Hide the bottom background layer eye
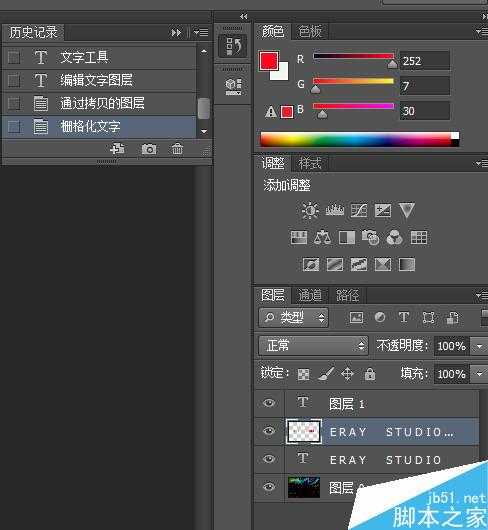Screen dimensions: 488x530 coord(269,486)
